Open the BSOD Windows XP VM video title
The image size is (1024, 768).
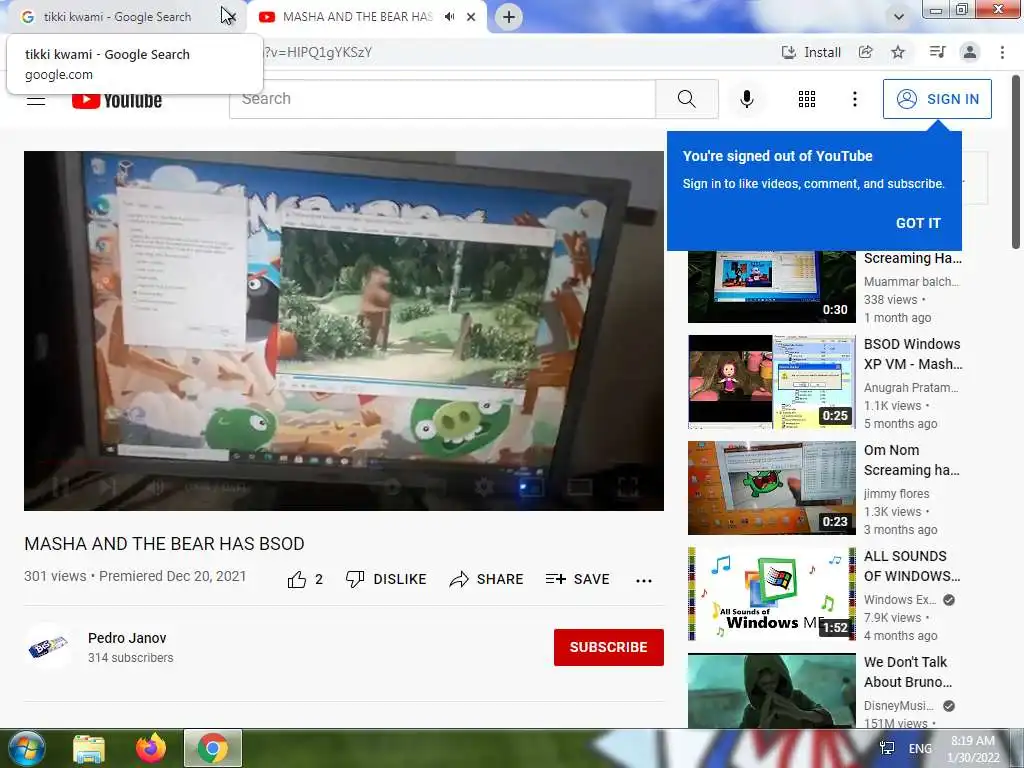(x=912, y=354)
